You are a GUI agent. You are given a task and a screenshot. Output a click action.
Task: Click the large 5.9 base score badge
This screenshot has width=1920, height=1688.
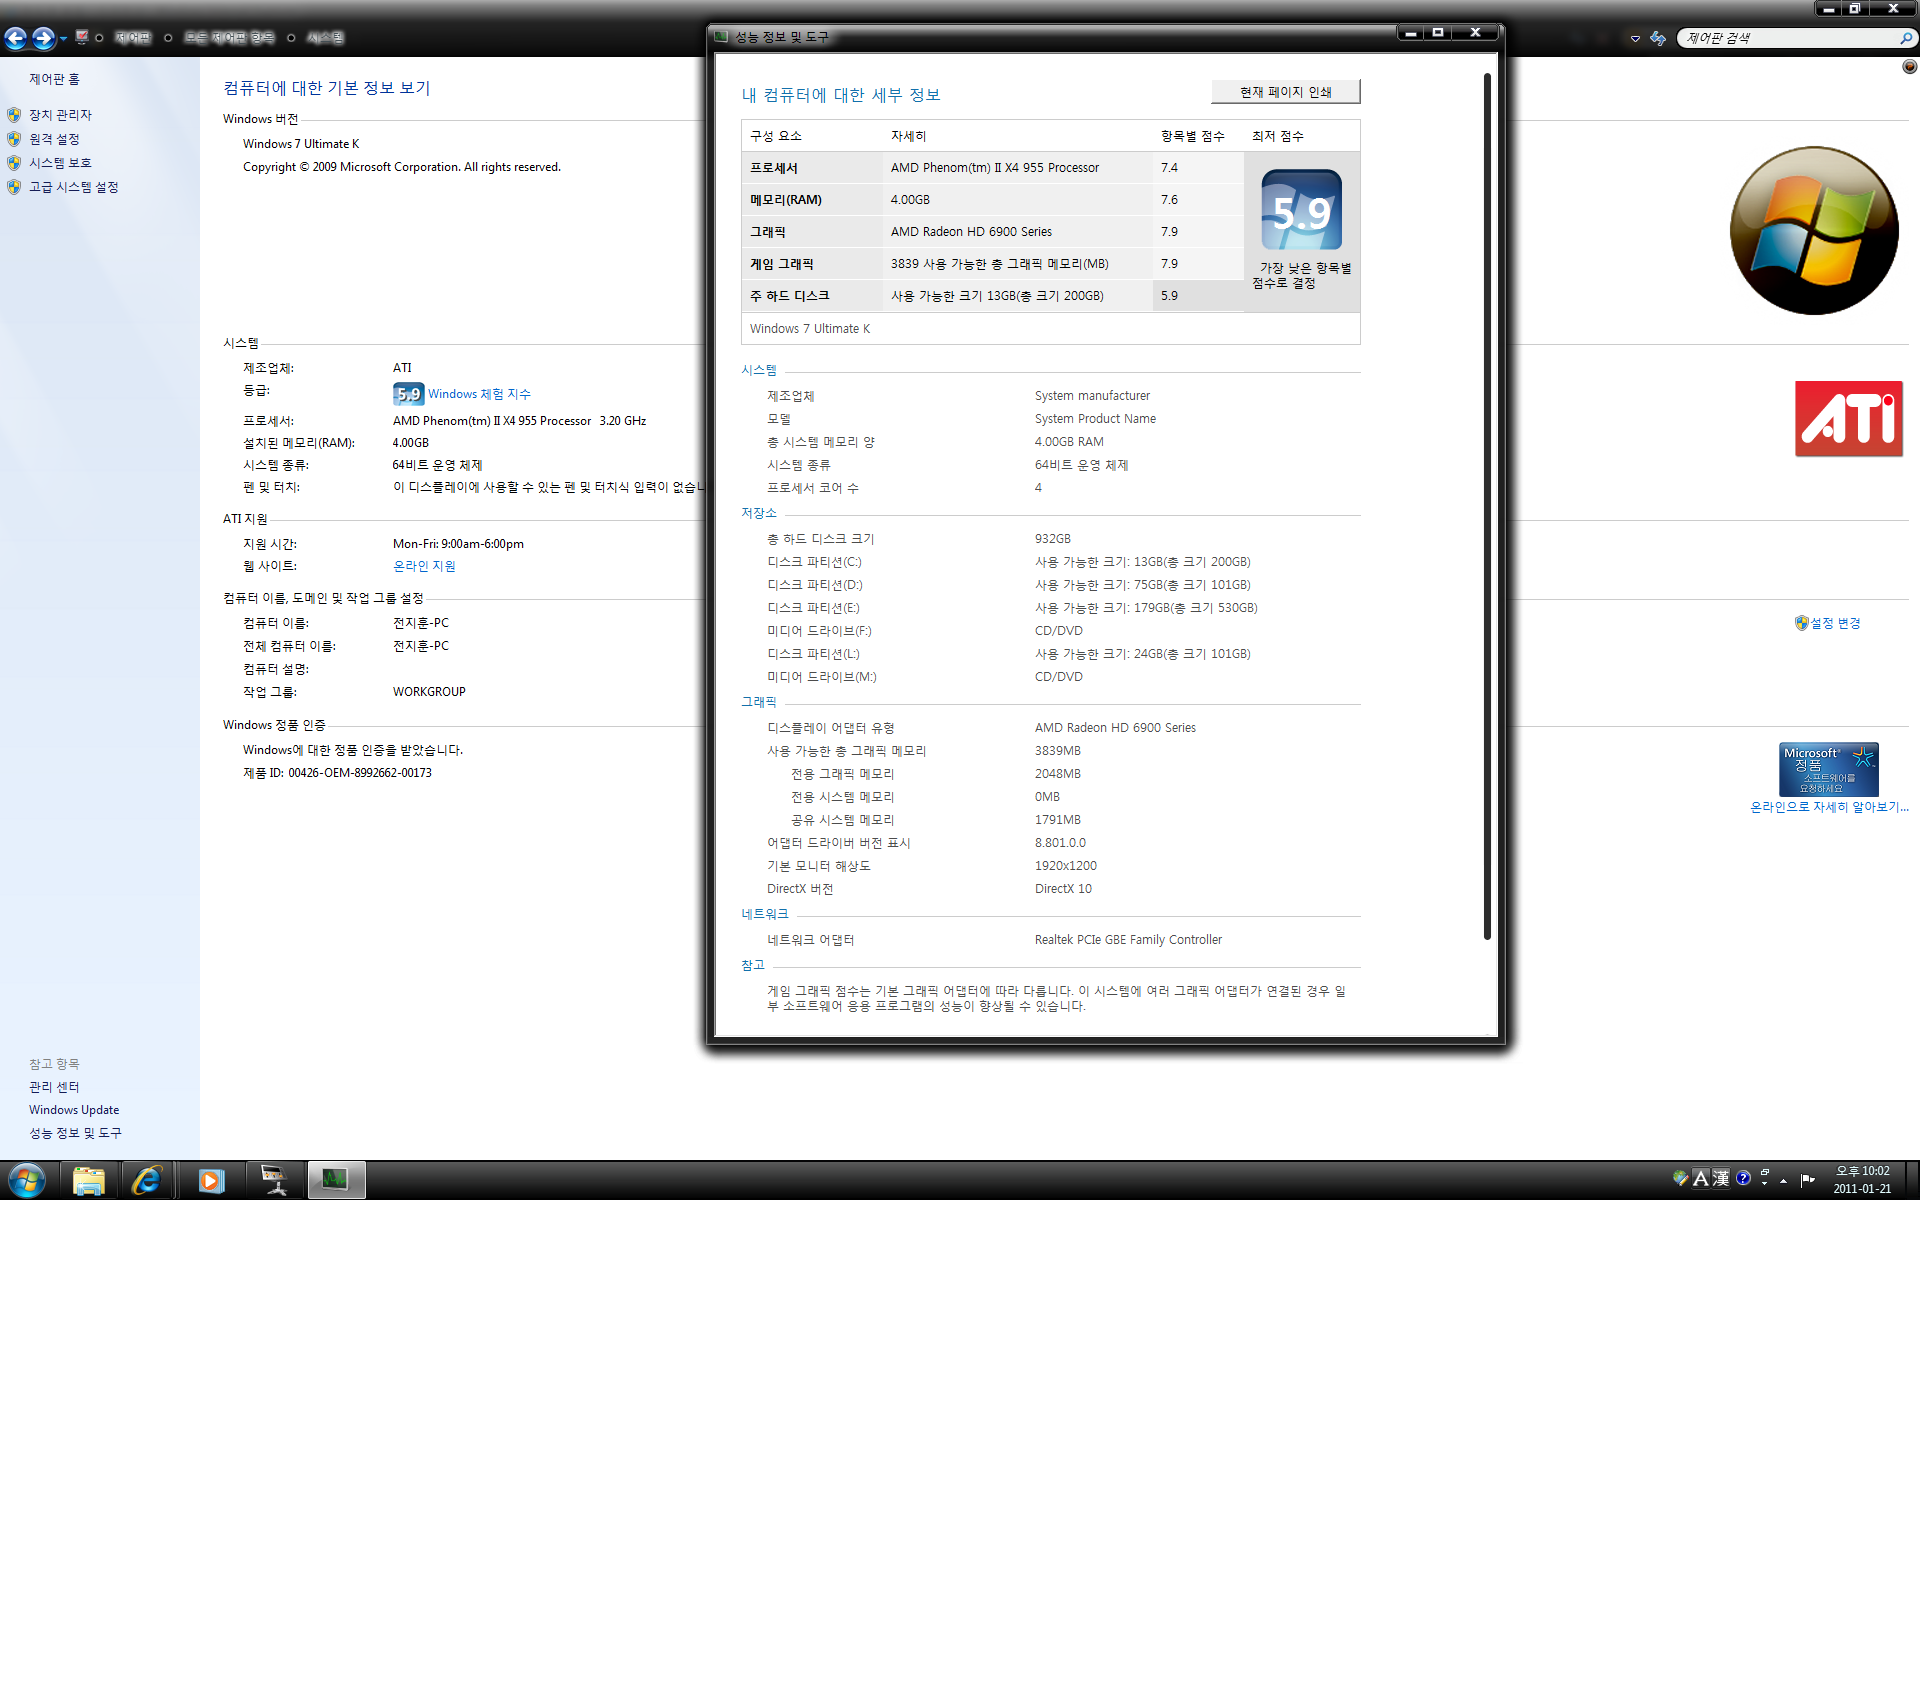point(1301,210)
